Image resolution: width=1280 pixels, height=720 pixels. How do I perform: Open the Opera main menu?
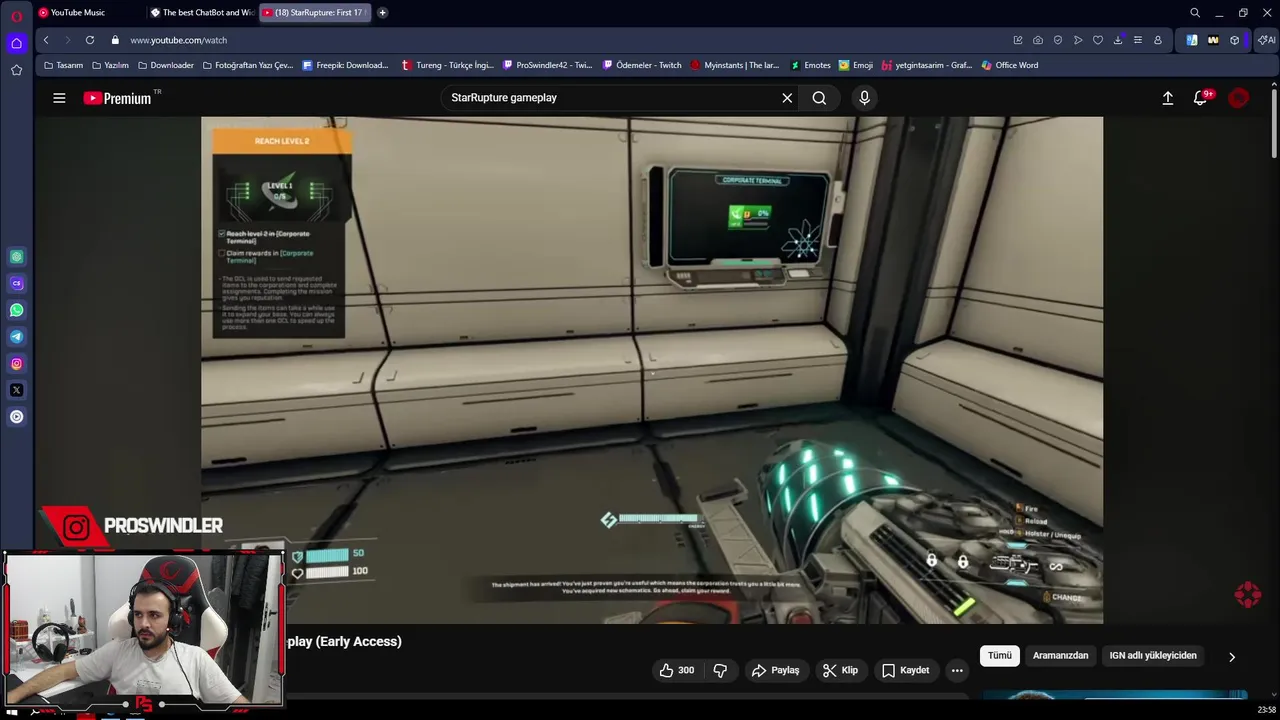pos(16,16)
